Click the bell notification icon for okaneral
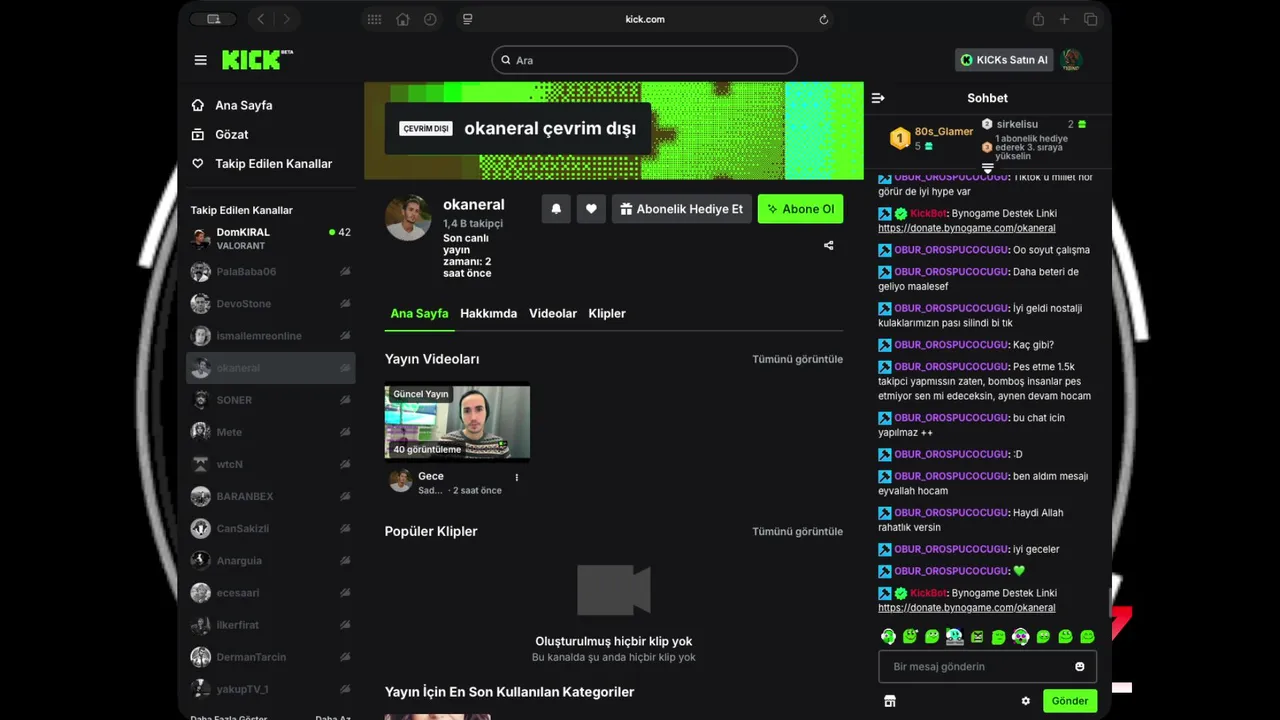 556,209
